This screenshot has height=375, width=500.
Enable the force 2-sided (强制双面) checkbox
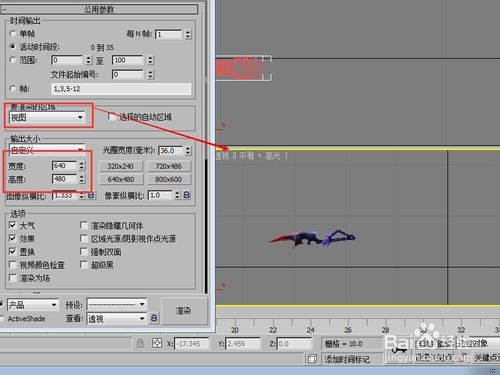tap(84, 251)
